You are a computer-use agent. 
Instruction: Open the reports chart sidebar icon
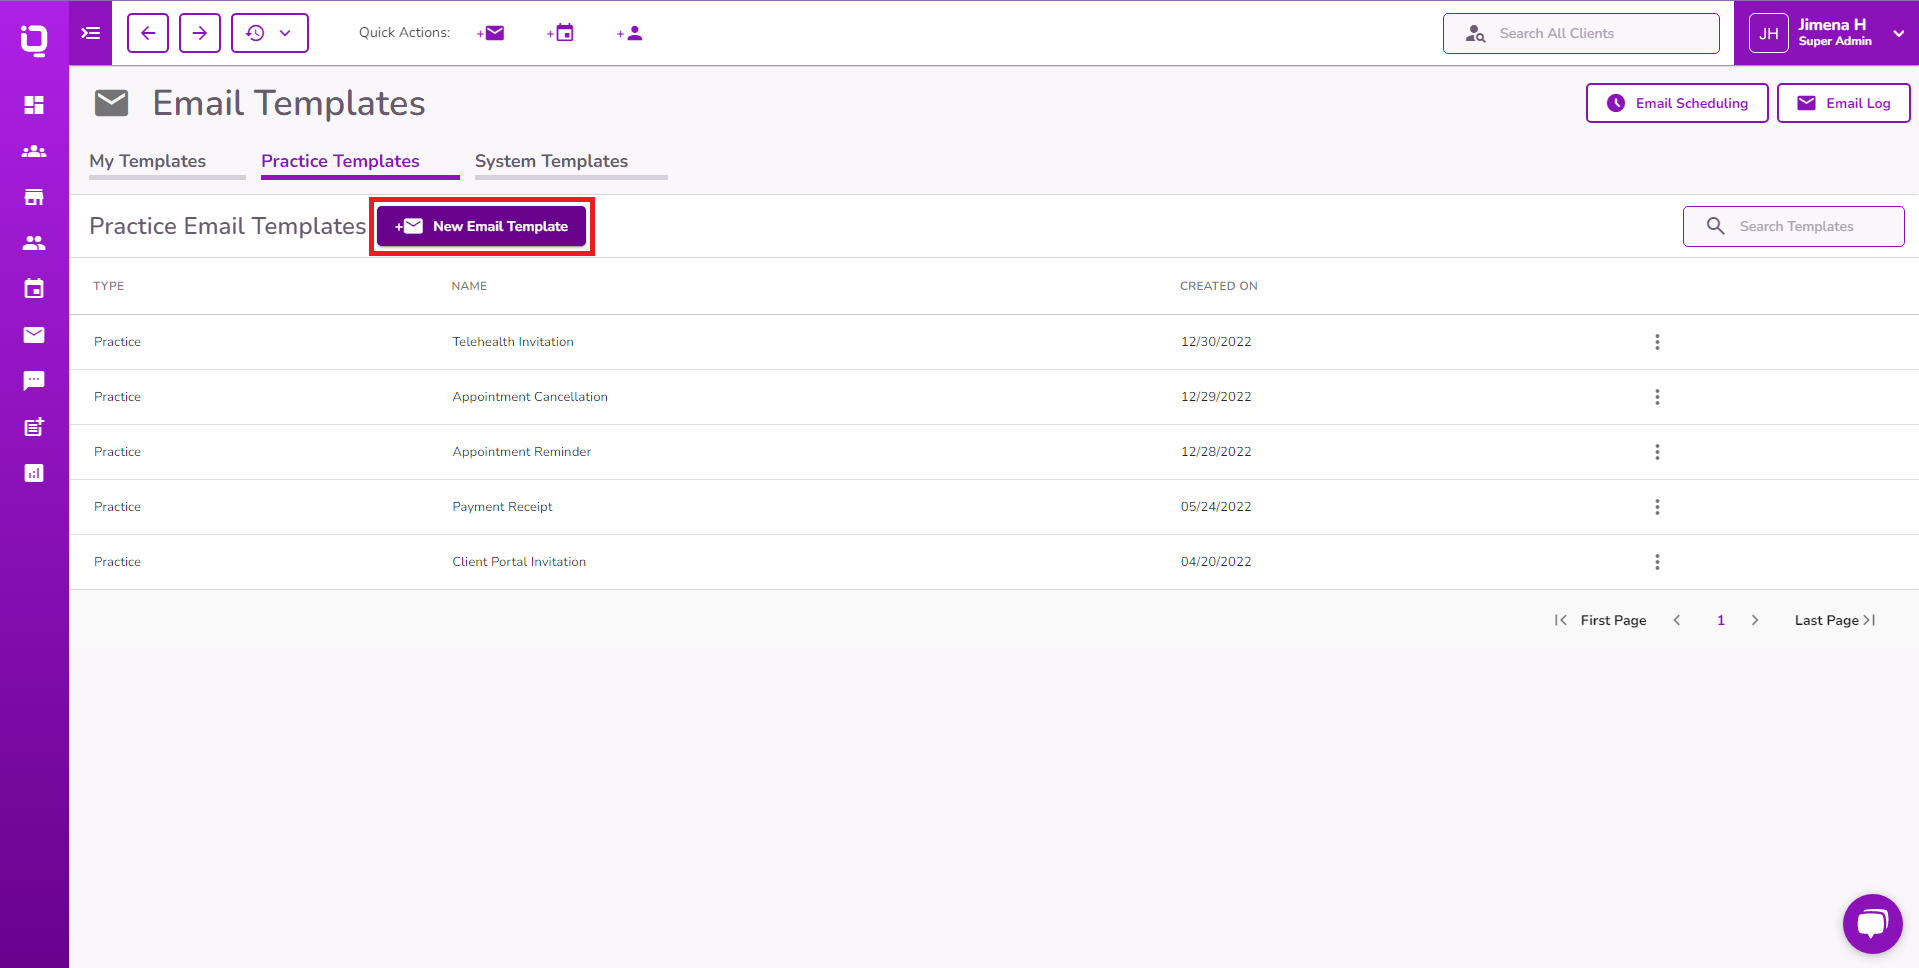click(x=34, y=473)
